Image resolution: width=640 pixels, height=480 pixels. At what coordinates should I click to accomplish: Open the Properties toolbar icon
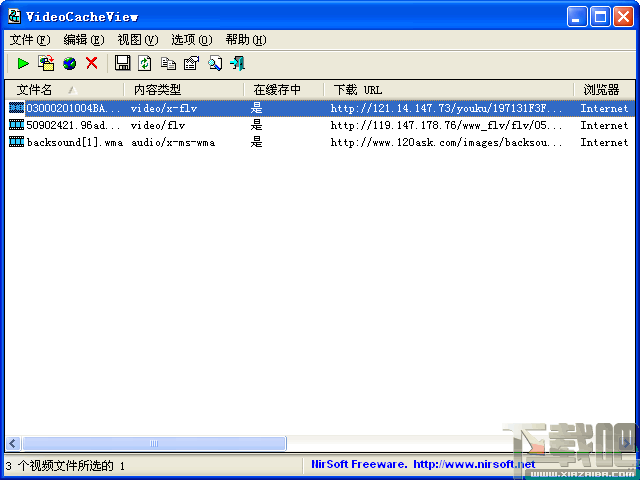(191, 63)
